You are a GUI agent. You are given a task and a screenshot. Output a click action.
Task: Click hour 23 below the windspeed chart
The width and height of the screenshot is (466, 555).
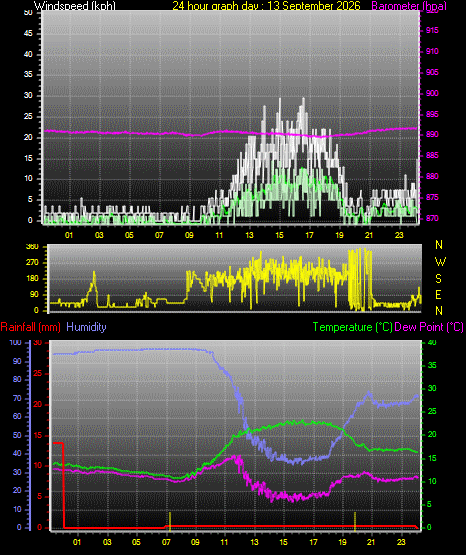[399, 235]
